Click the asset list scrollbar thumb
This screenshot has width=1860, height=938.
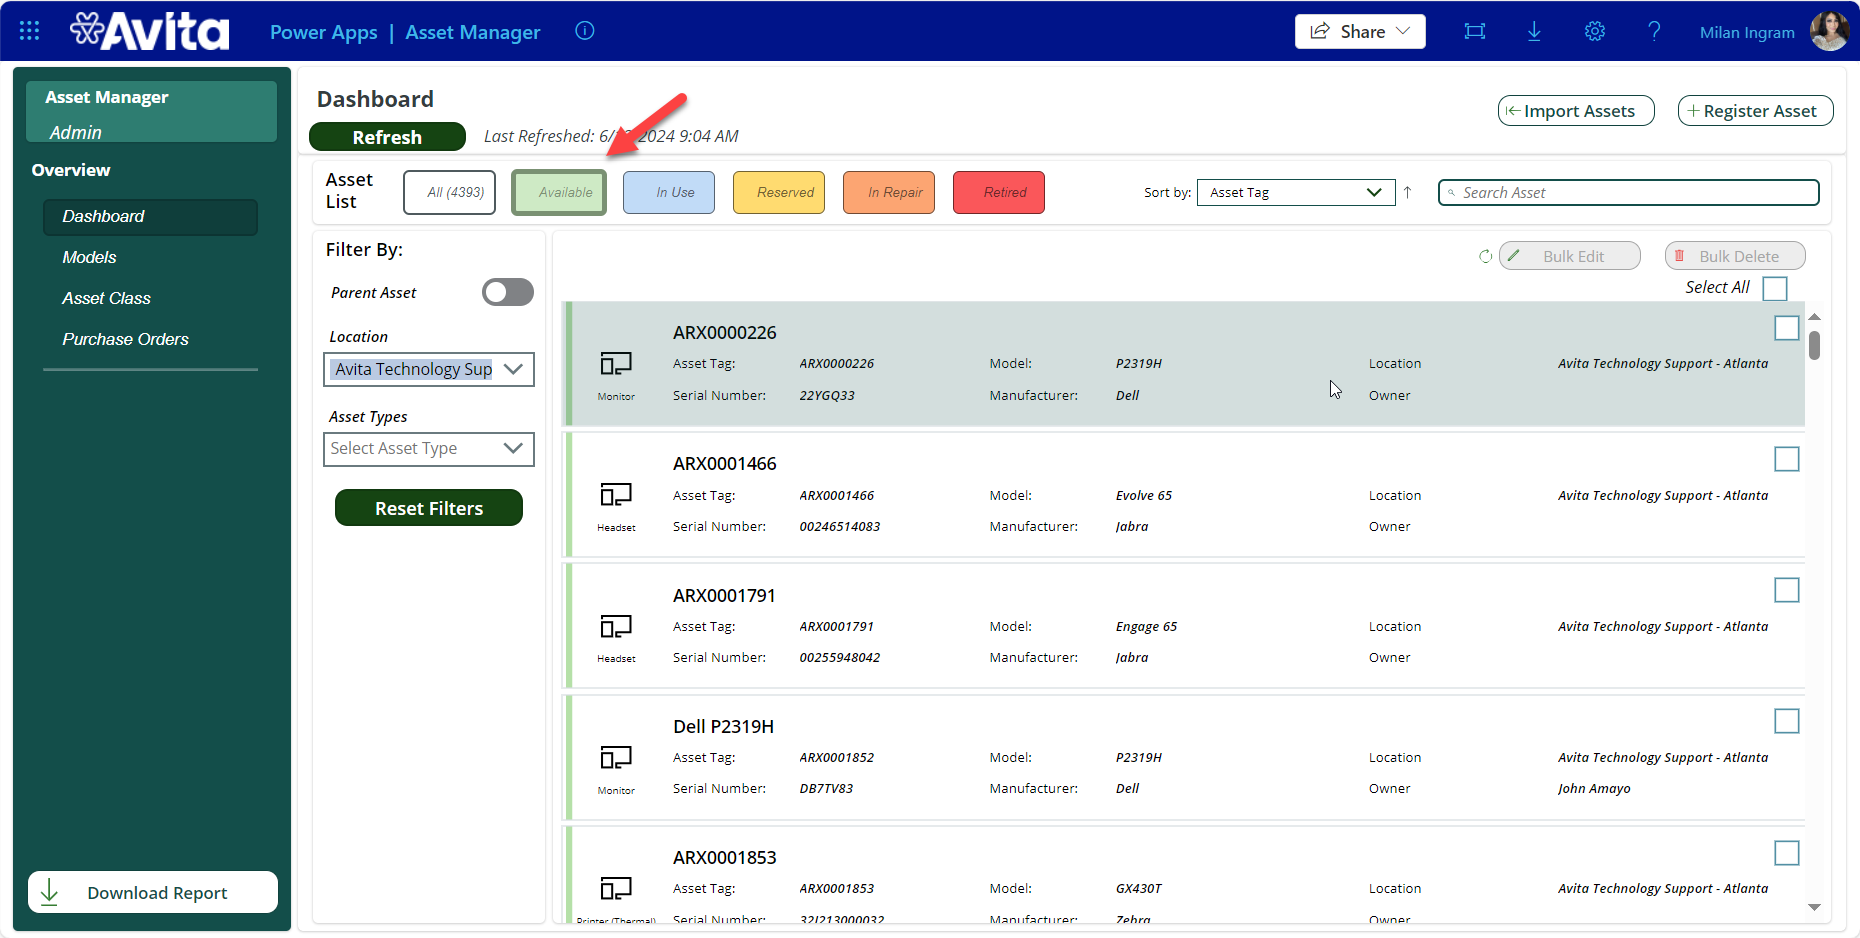point(1814,346)
